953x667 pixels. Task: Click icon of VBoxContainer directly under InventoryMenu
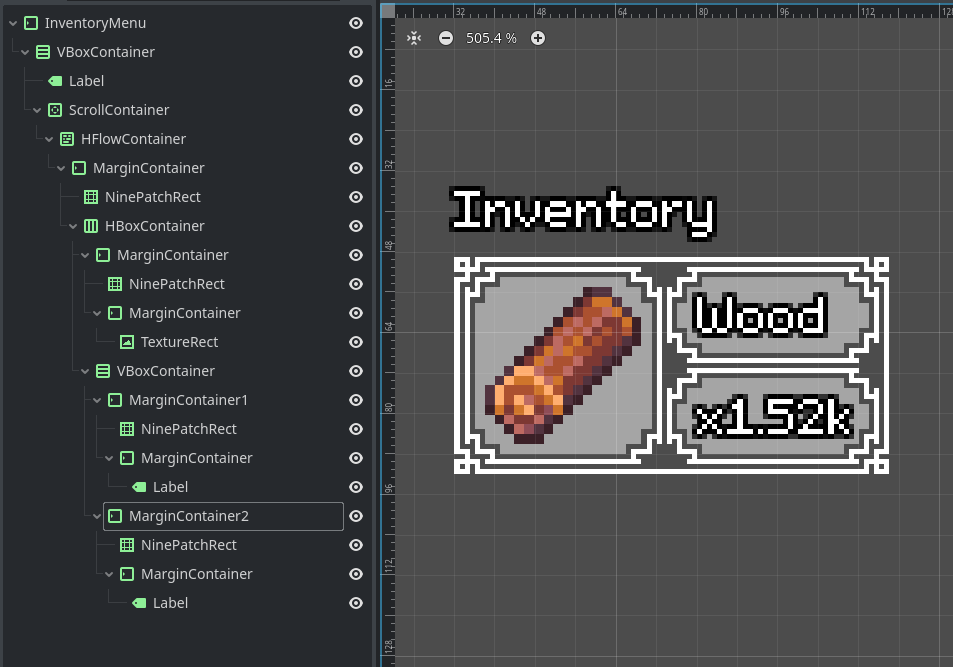[x=43, y=52]
